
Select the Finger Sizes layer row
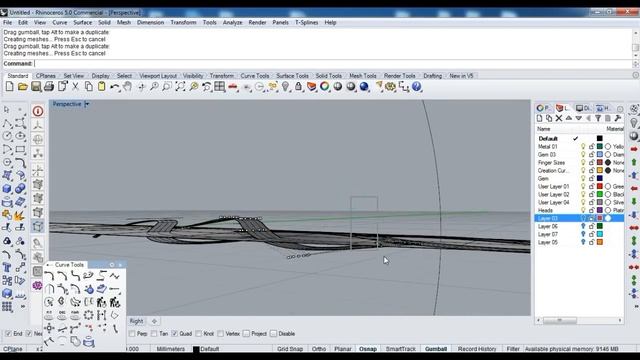point(579,162)
